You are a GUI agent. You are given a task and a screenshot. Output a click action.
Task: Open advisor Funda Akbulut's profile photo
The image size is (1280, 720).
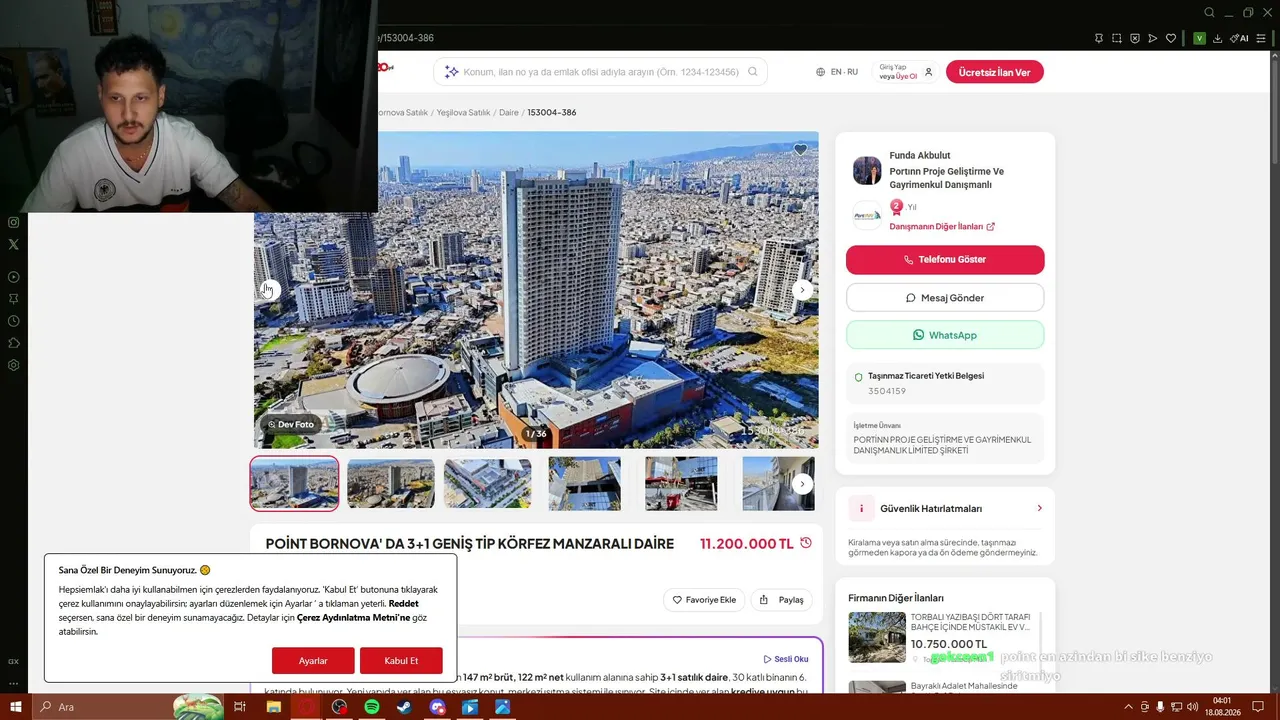[x=867, y=170]
